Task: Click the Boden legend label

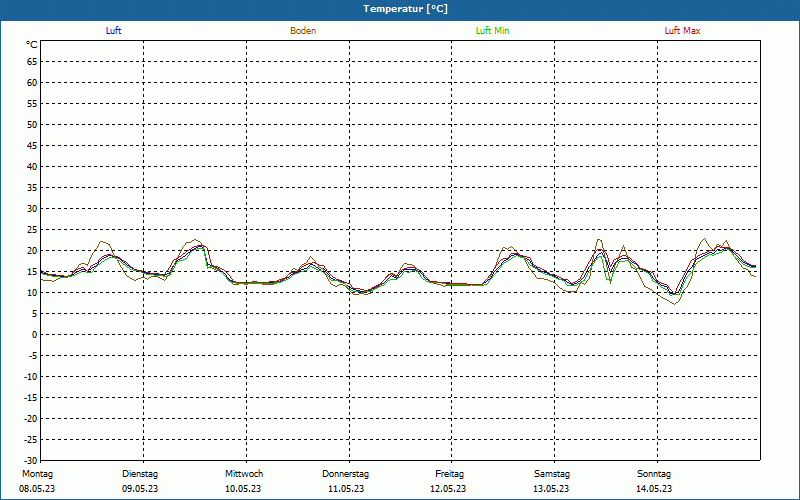Action: (x=303, y=31)
